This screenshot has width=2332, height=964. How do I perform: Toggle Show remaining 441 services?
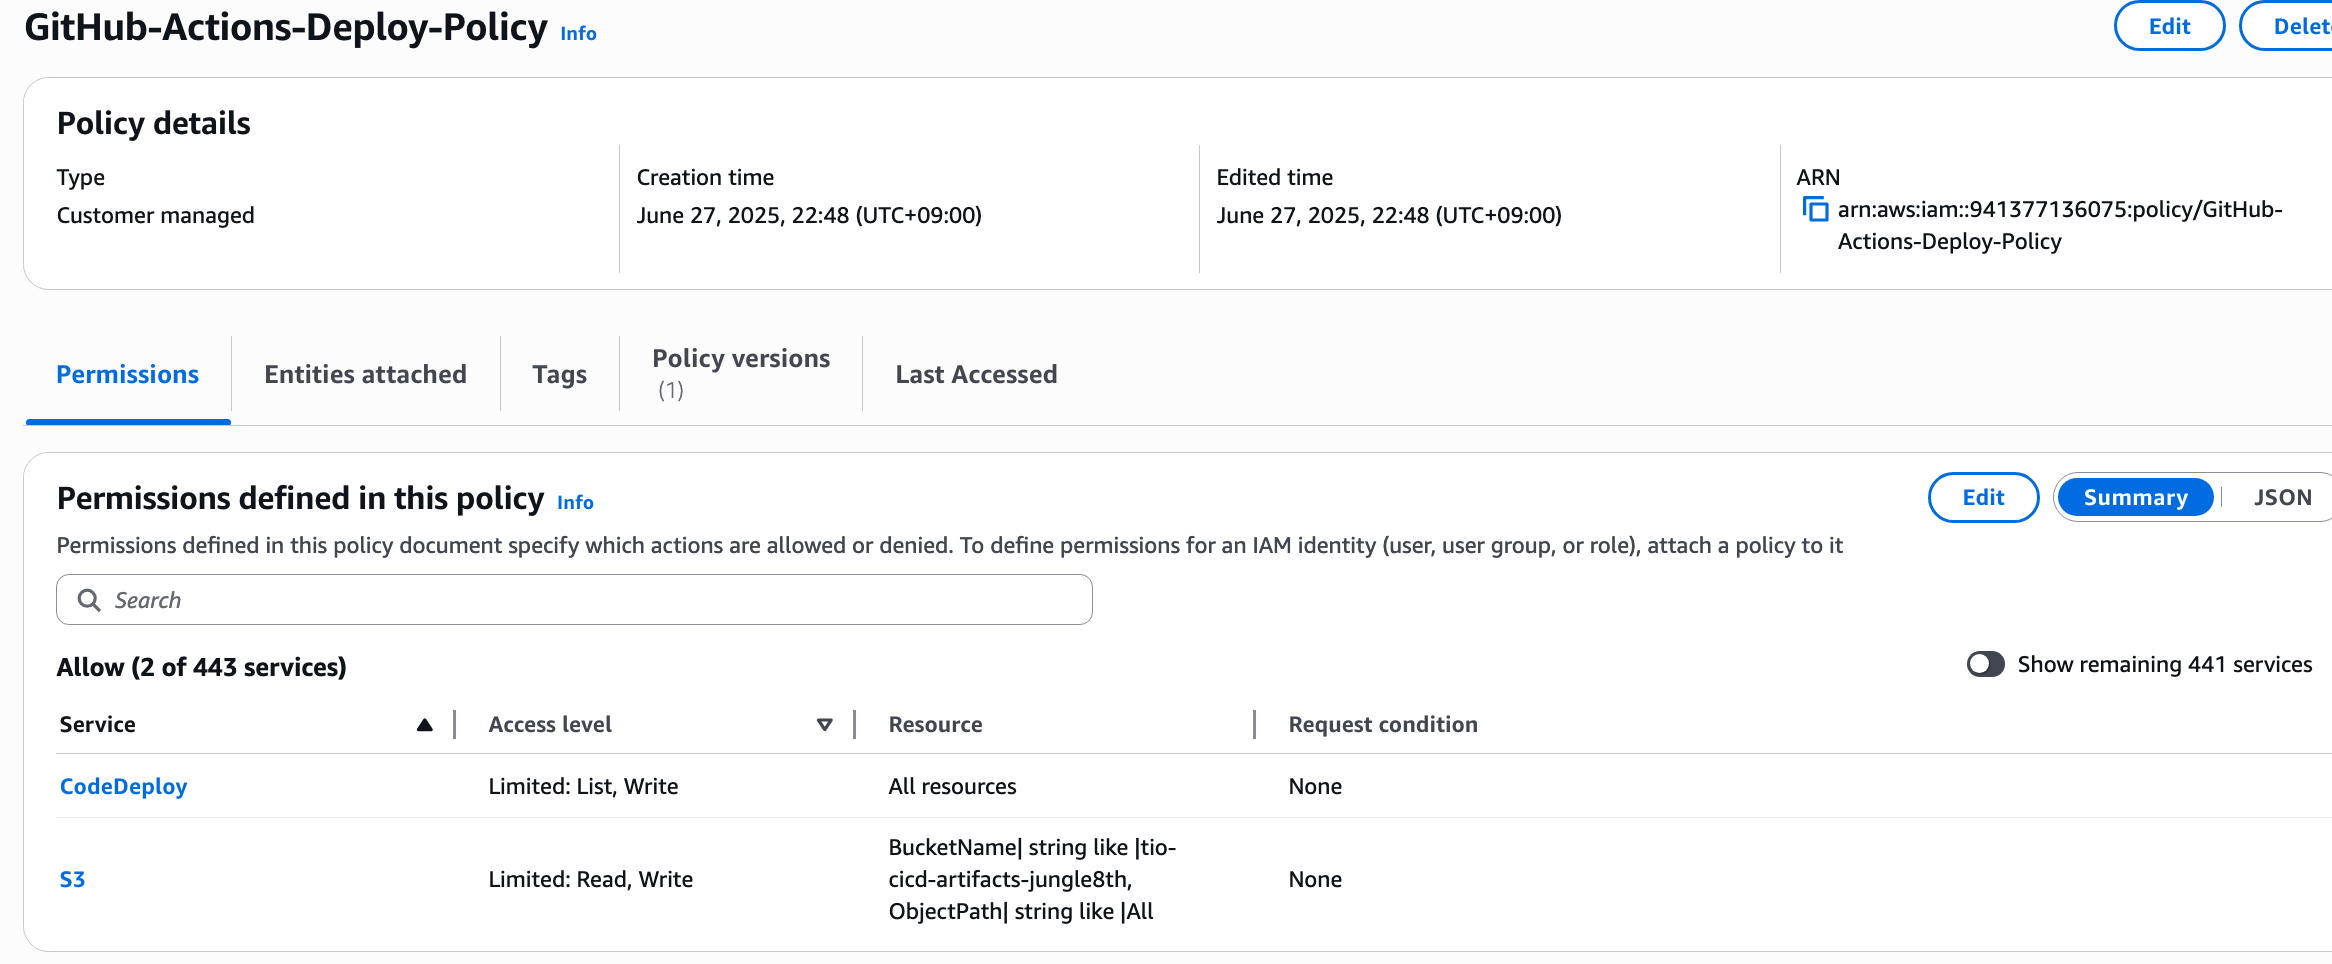(x=1985, y=665)
